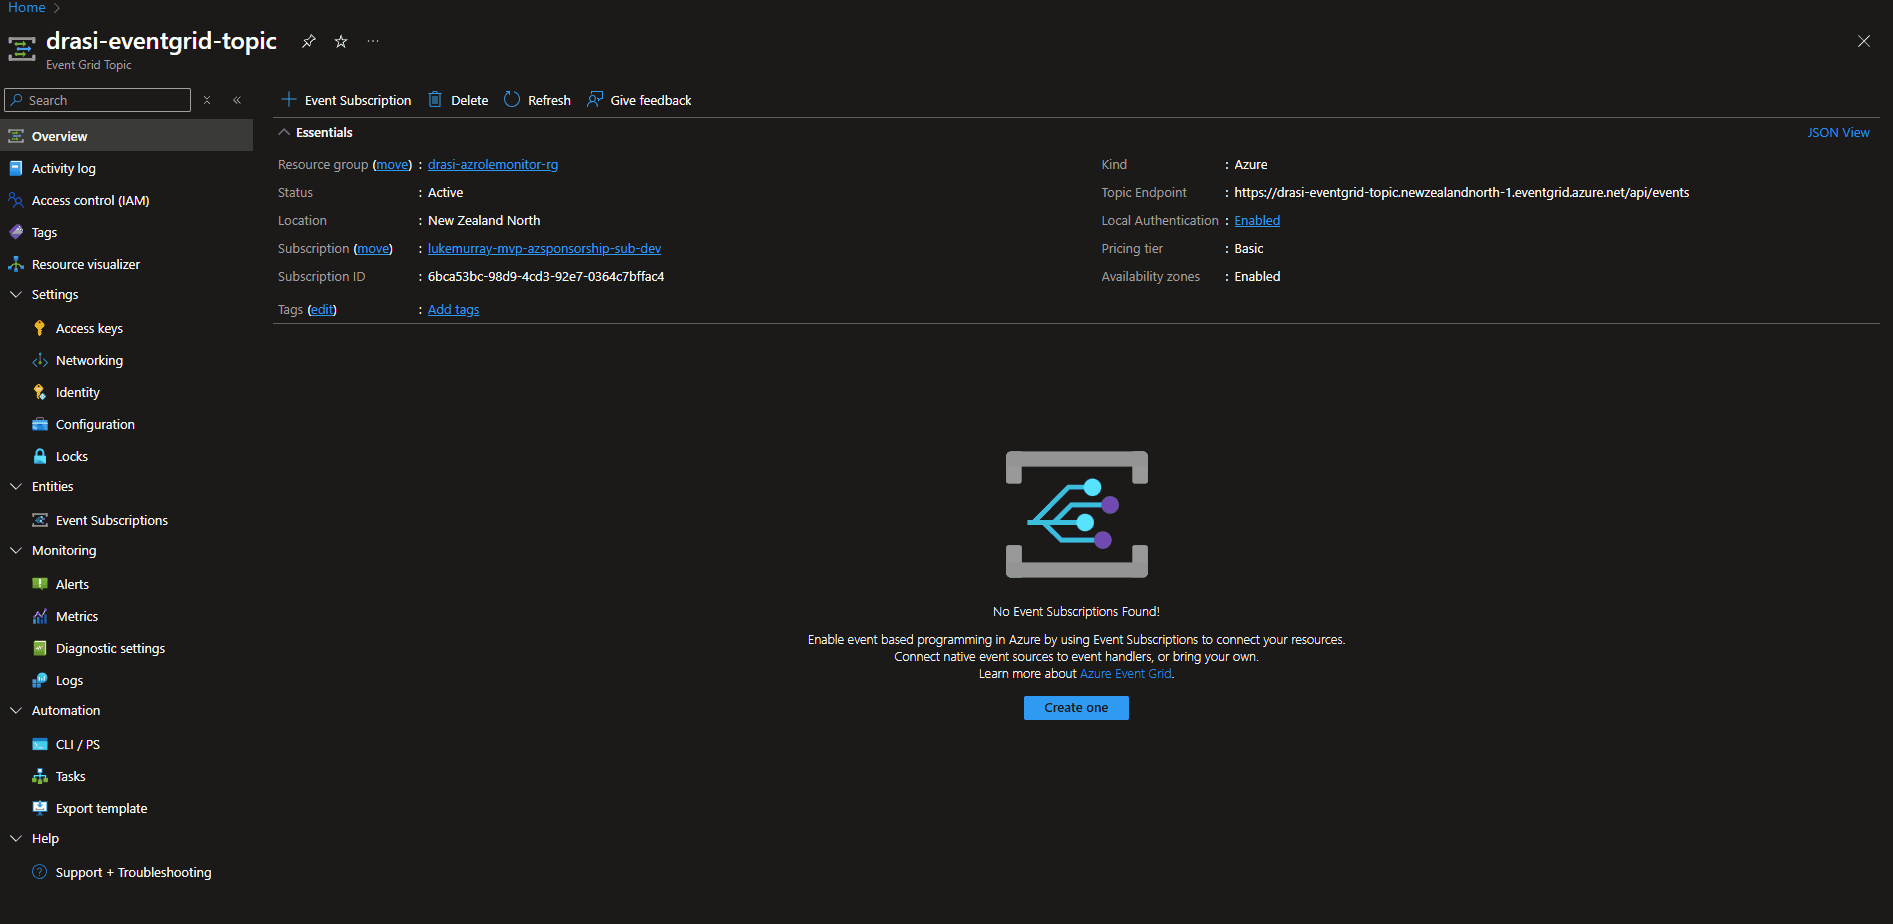Image resolution: width=1893 pixels, height=924 pixels.
Task: Click the Subscription ID value
Action: 546,276
